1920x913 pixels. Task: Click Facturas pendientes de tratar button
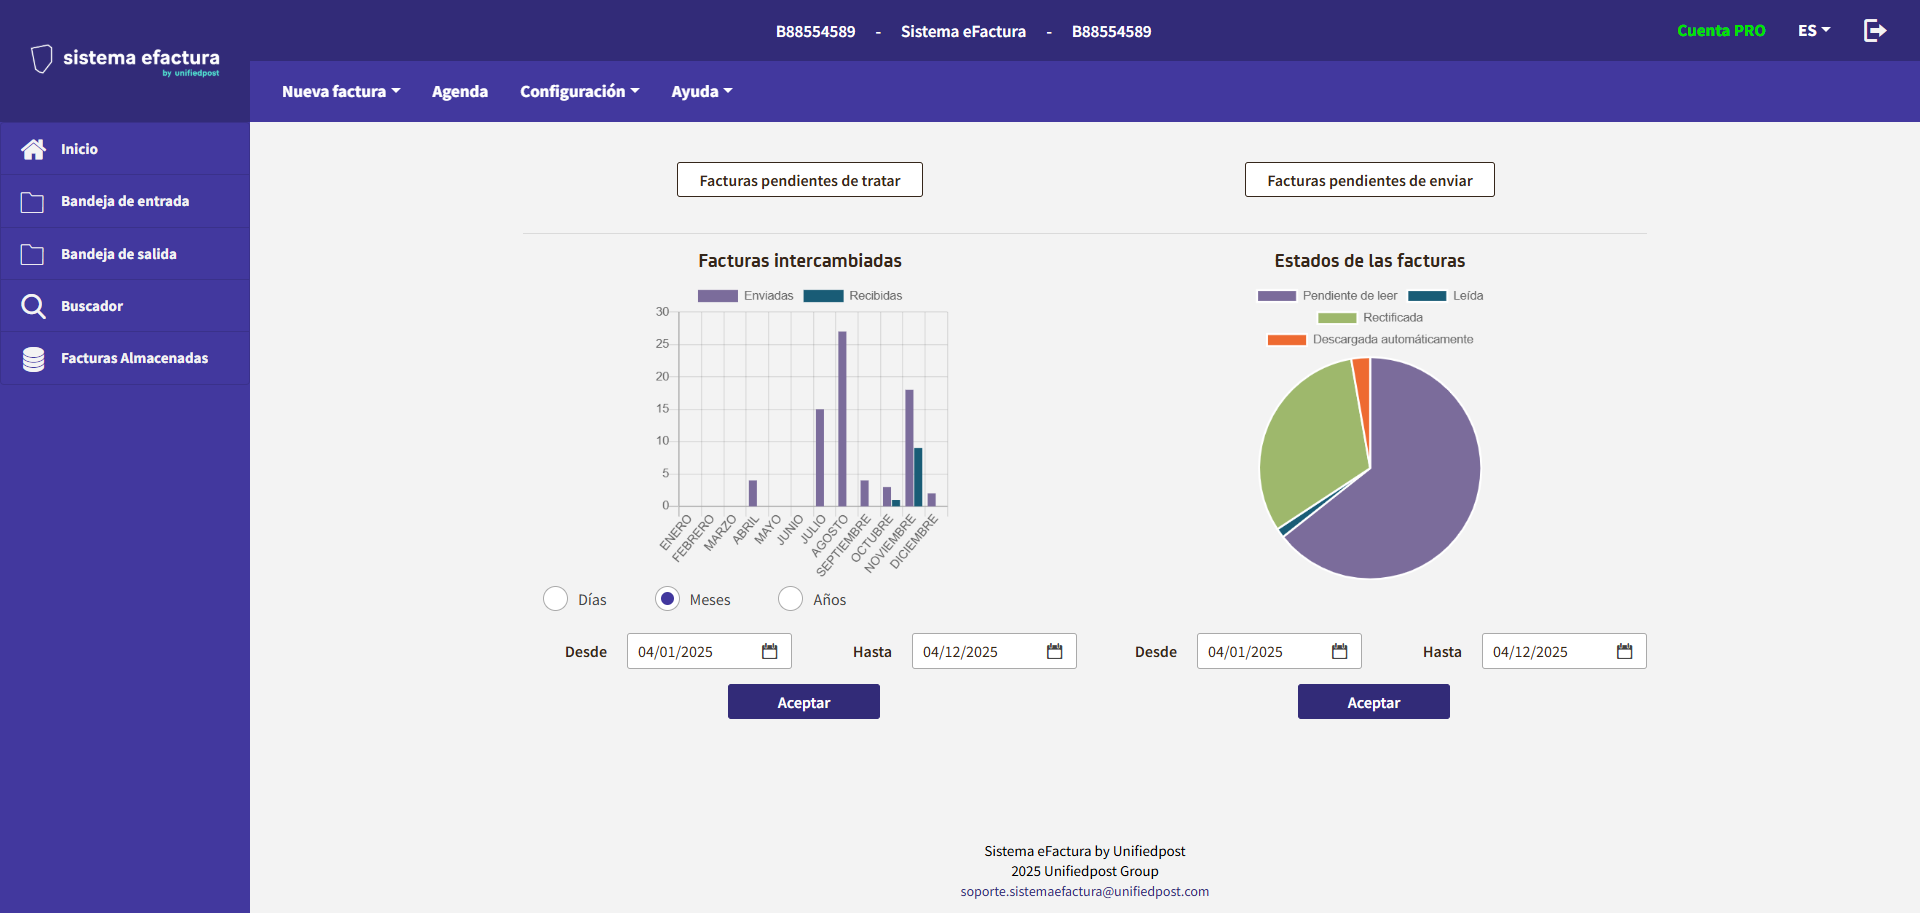799,180
